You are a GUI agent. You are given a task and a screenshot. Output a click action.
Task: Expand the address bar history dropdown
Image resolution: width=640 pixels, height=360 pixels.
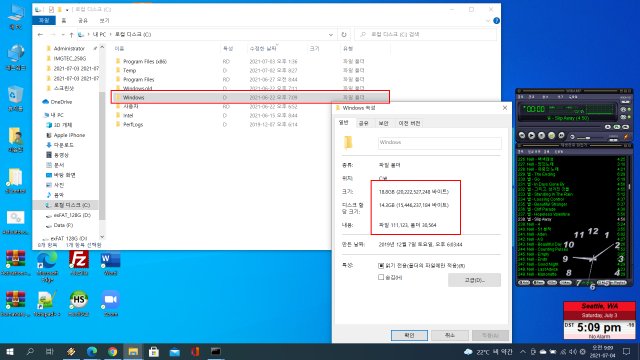coord(331,35)
